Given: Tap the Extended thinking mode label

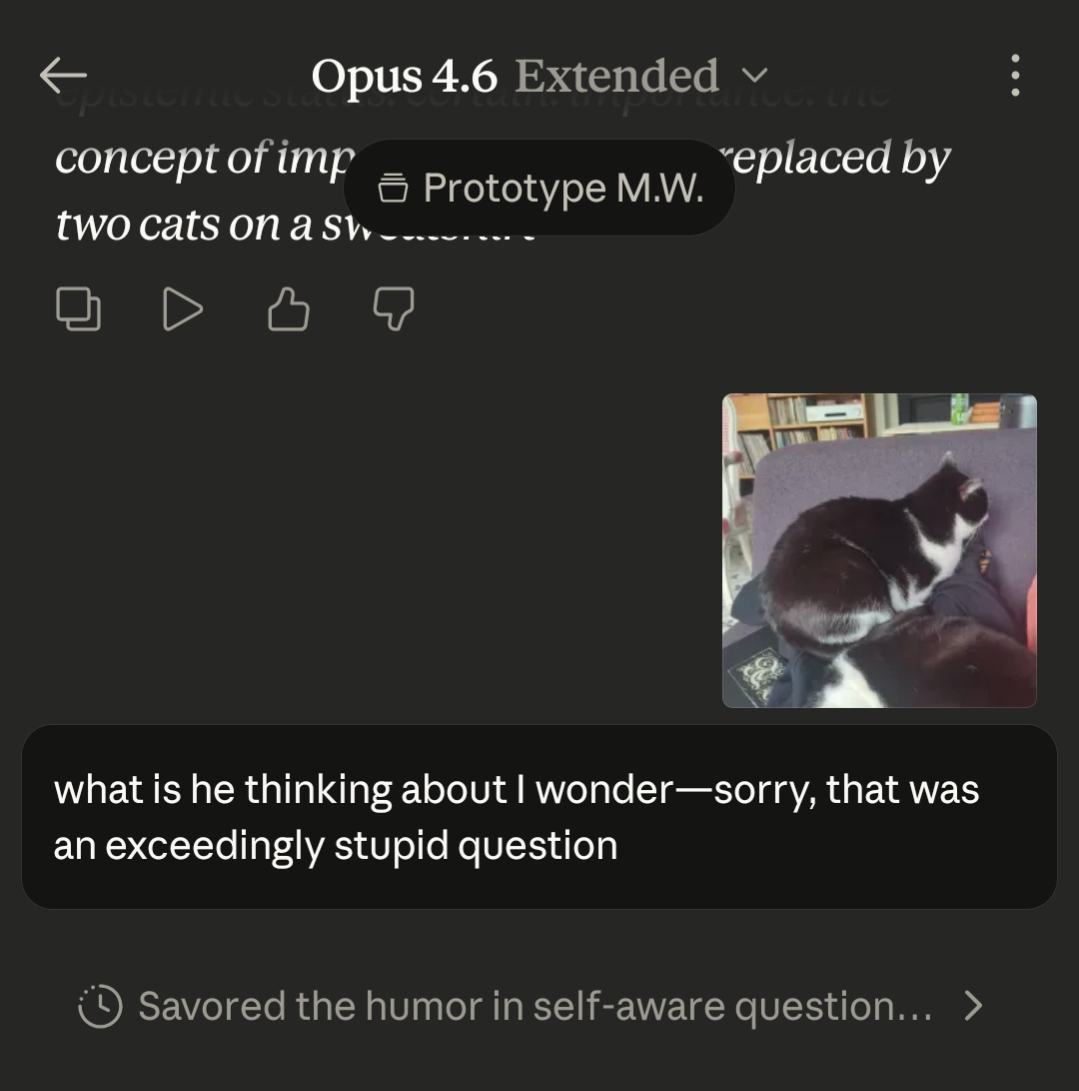Looking at the screenshot, I should click(x=616, y=76).
